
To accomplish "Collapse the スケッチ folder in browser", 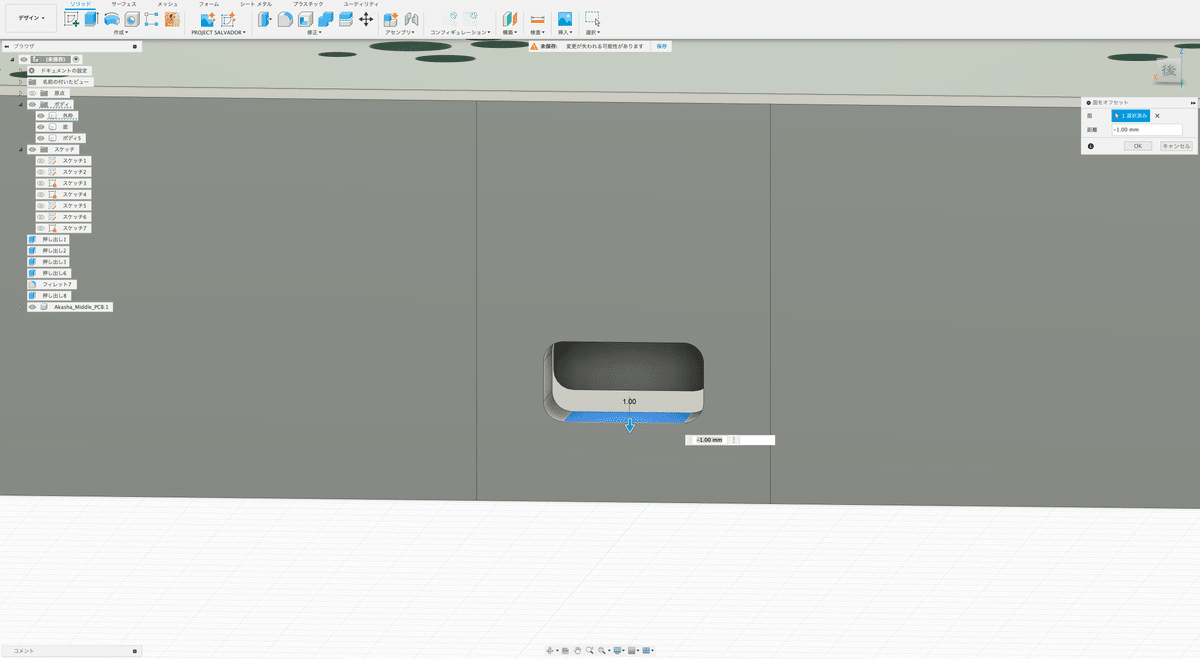I will (x=21, y=149).
